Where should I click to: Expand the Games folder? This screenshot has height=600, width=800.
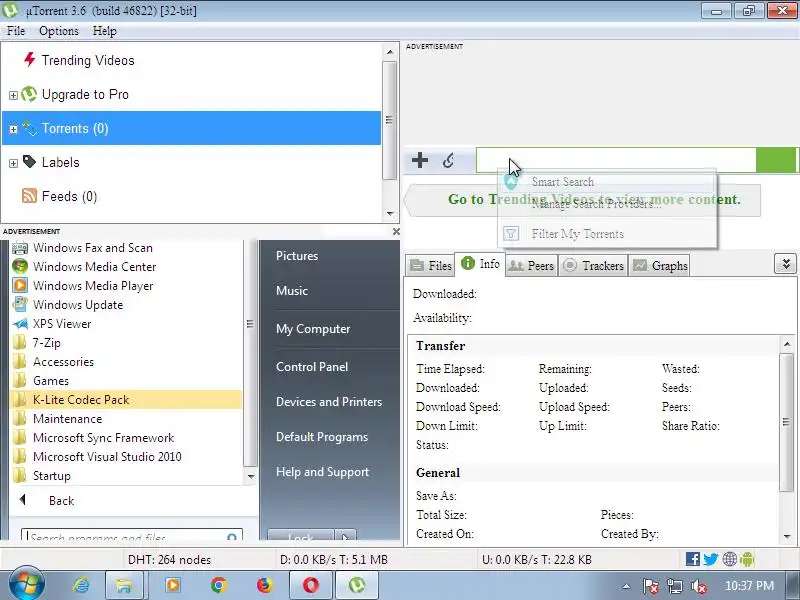pyautogui.click(x=125, y=381)
